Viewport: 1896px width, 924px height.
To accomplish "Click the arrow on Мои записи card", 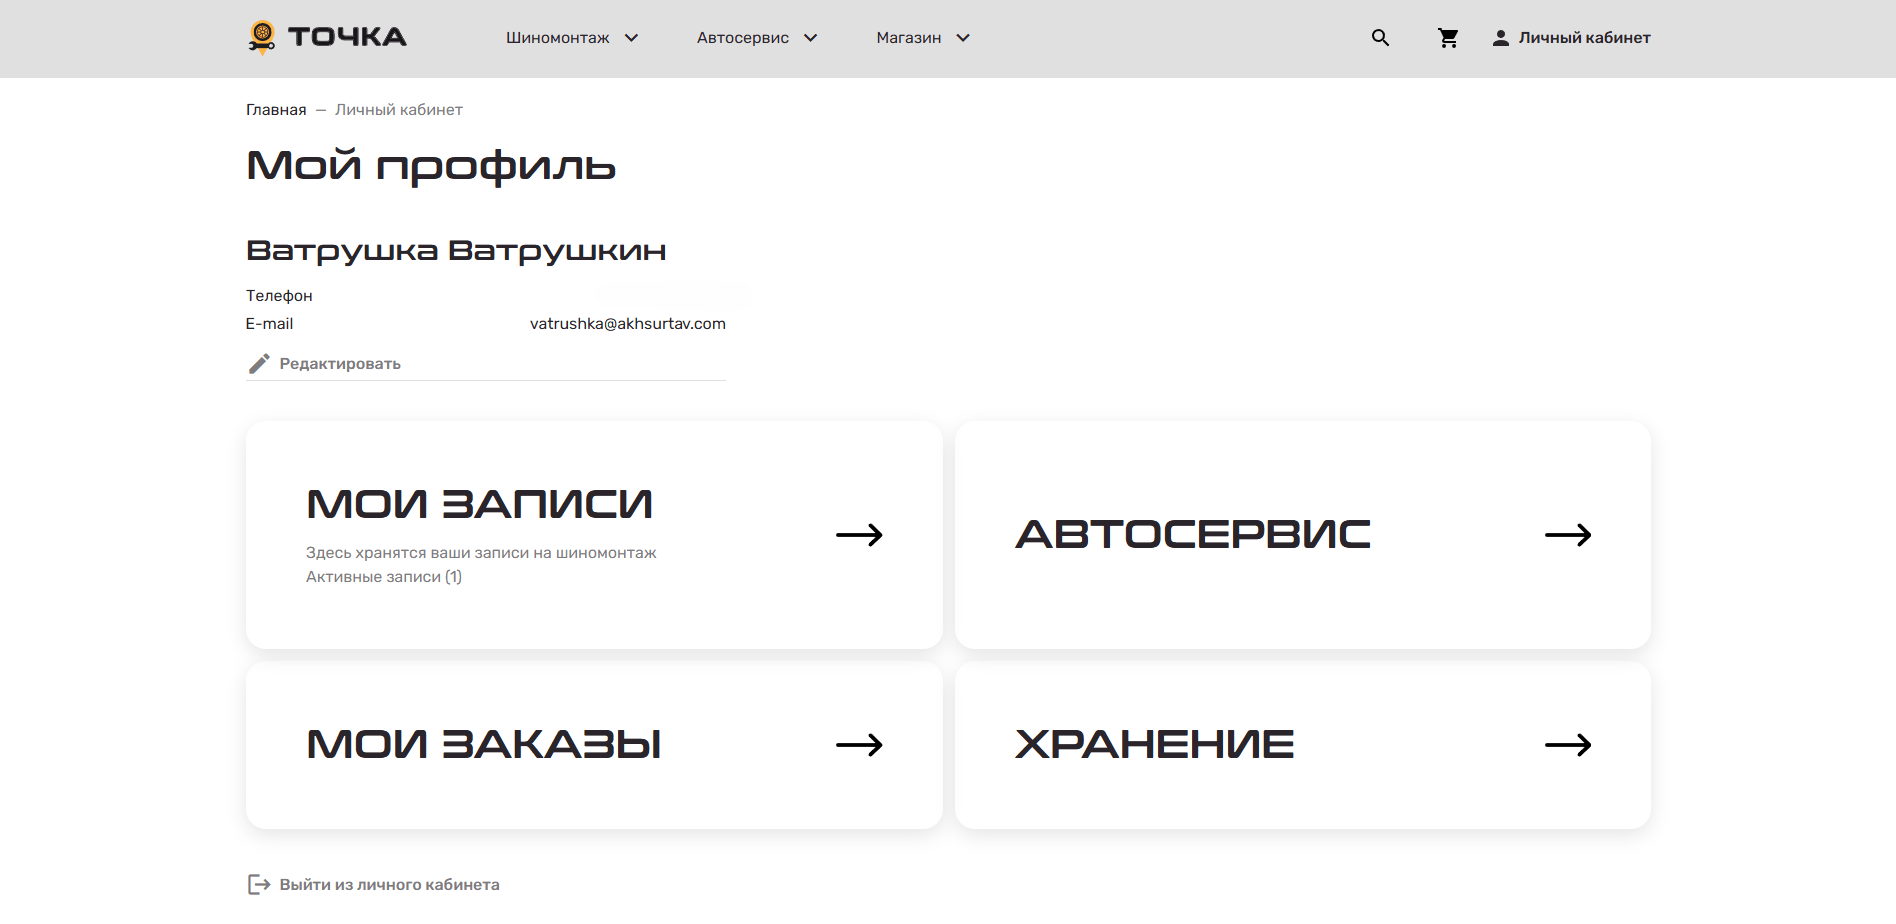I will point(859,535).
